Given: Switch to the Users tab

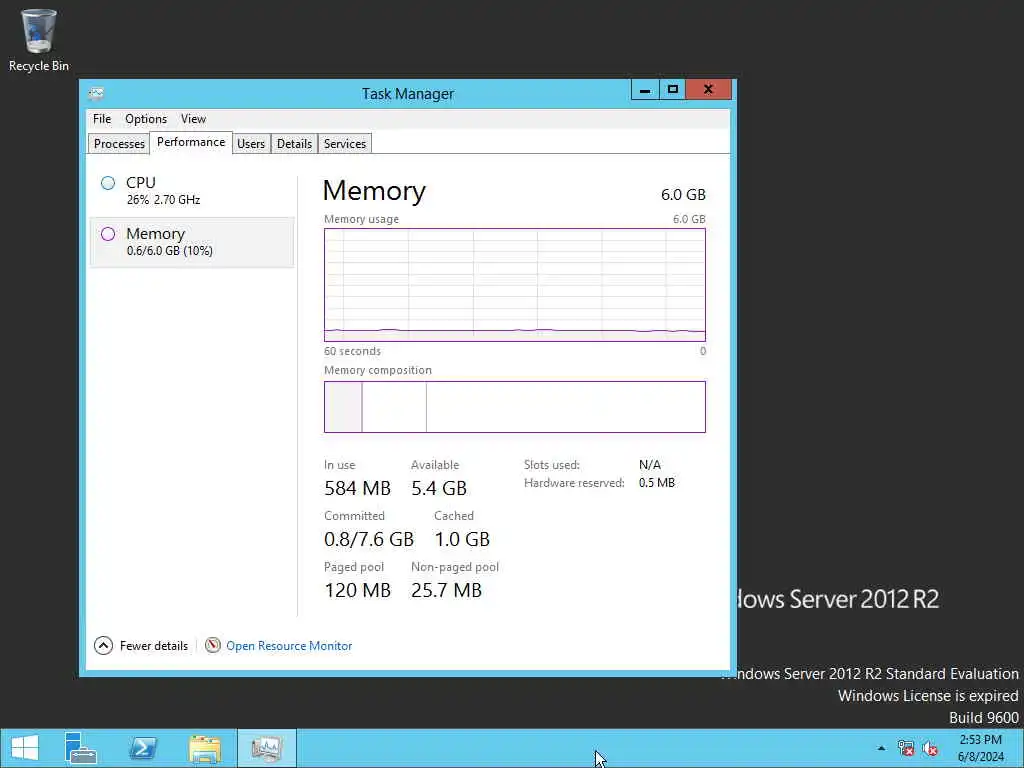Looking at the screenshot, I should pyautogui.click(x=251, y=144).
